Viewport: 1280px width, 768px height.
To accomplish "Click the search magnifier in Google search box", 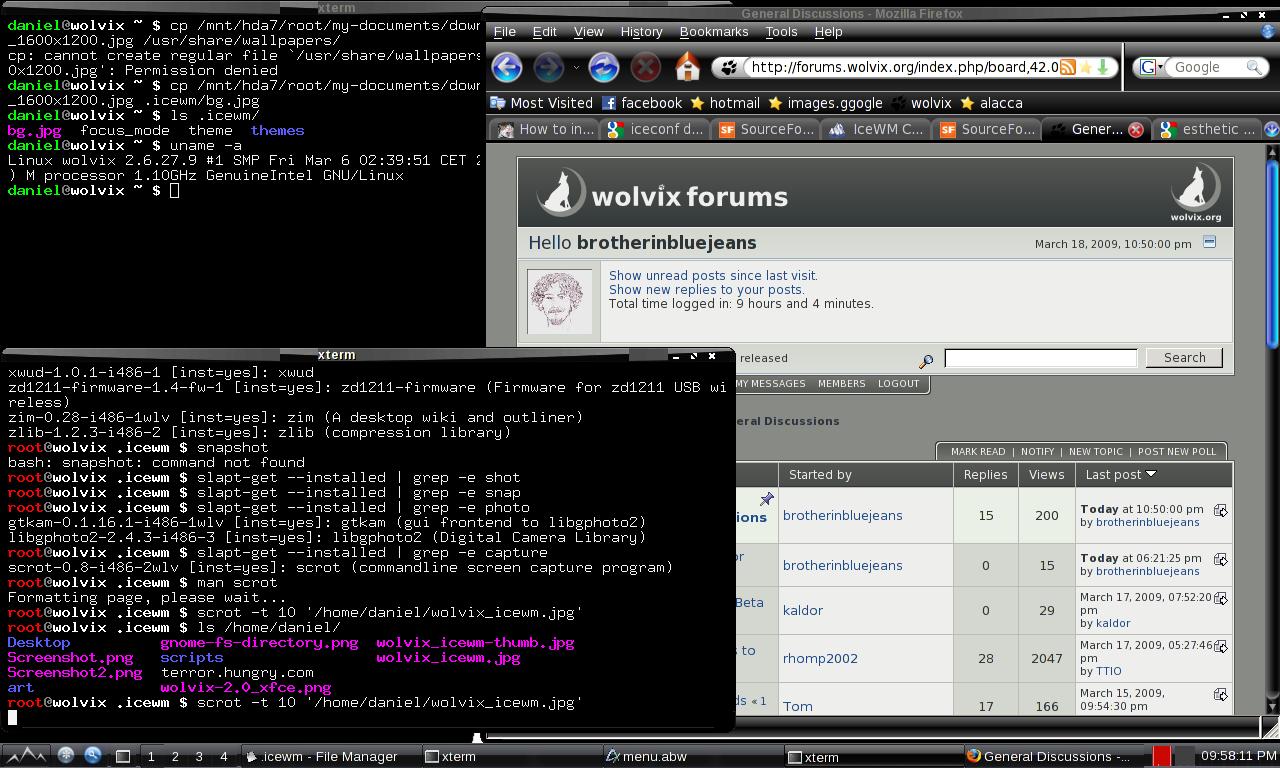I will (1253, 67).
